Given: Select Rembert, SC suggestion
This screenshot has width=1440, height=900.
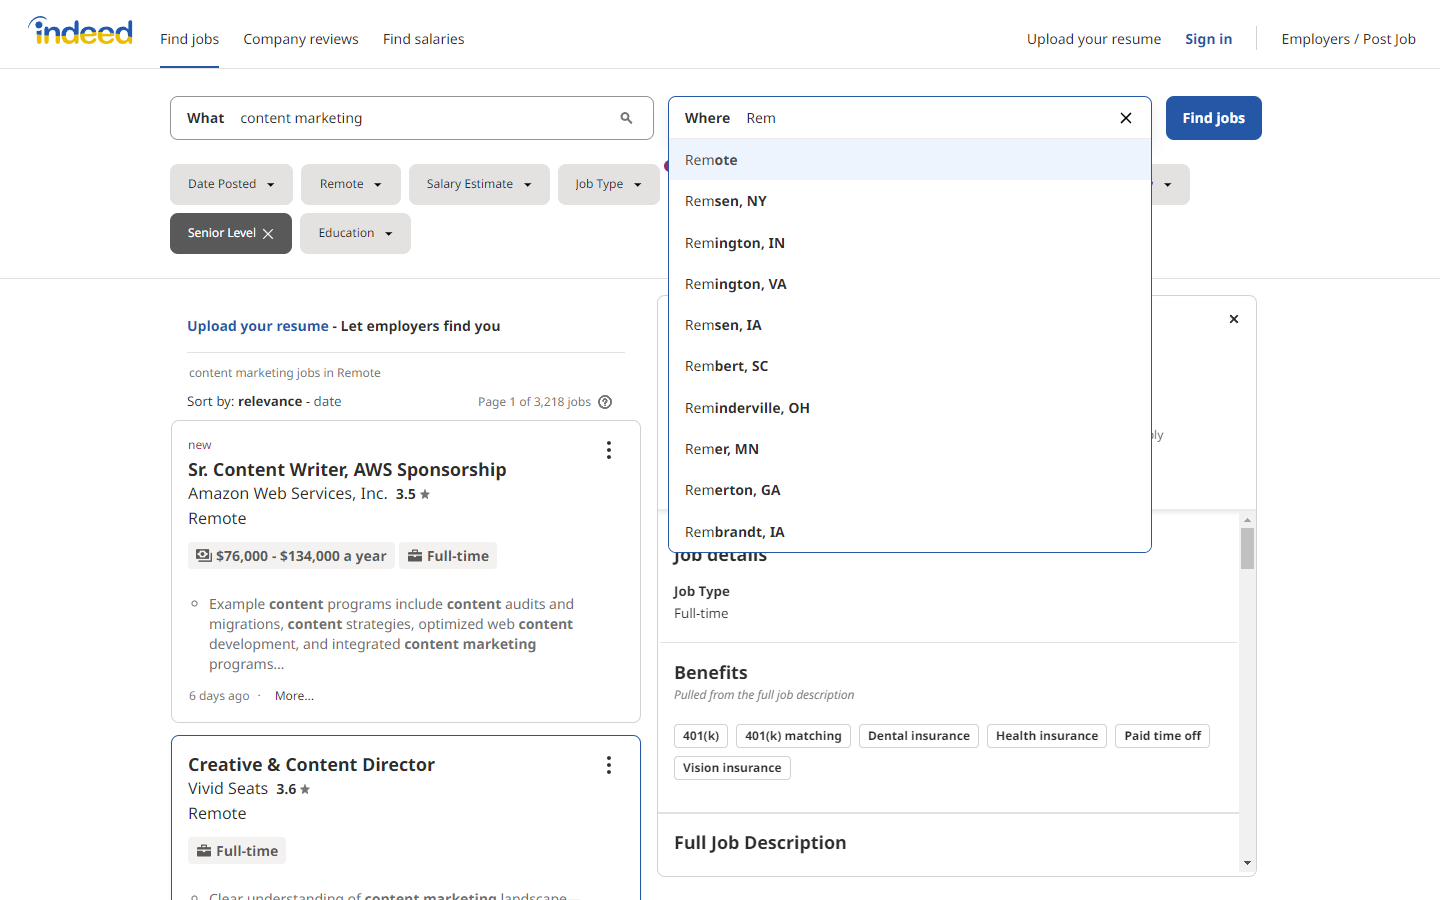Looking at the screenshot, I should 910,366.
